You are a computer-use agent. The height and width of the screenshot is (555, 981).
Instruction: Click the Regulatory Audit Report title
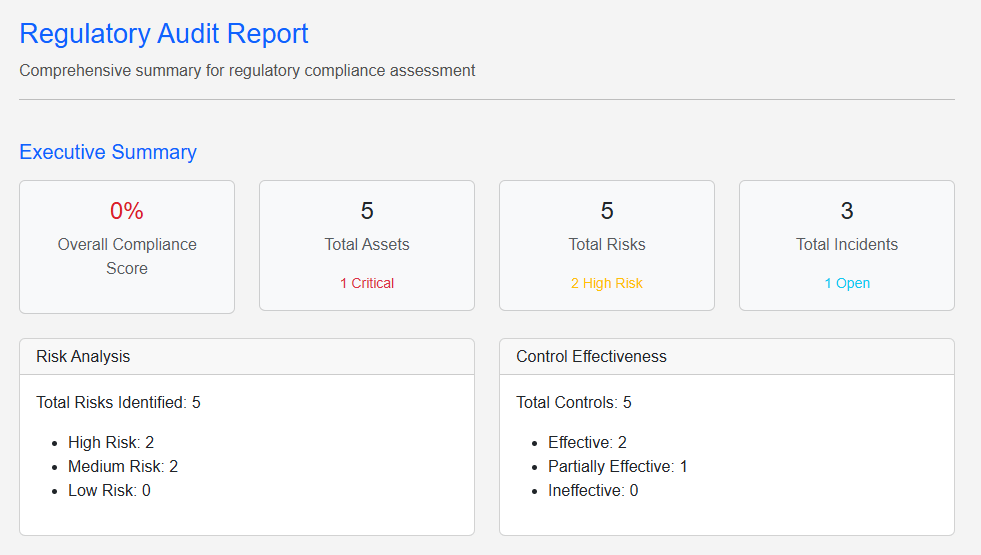tap(164, 34)
